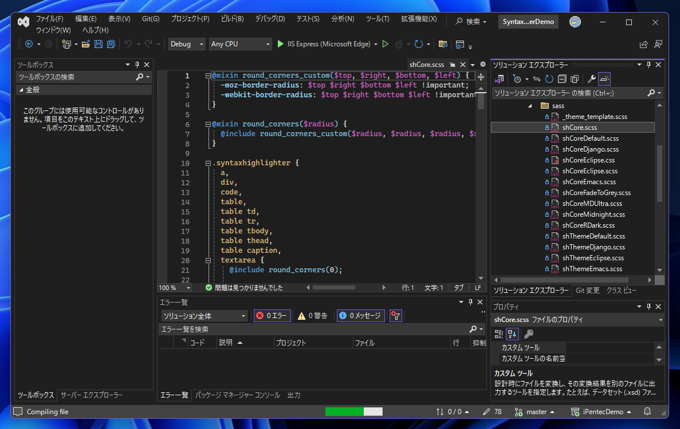Image resolution: width=680 pixels, height=429 pixels.
Task: Click the Save All toolbar icon
Action: coord(111,44)
